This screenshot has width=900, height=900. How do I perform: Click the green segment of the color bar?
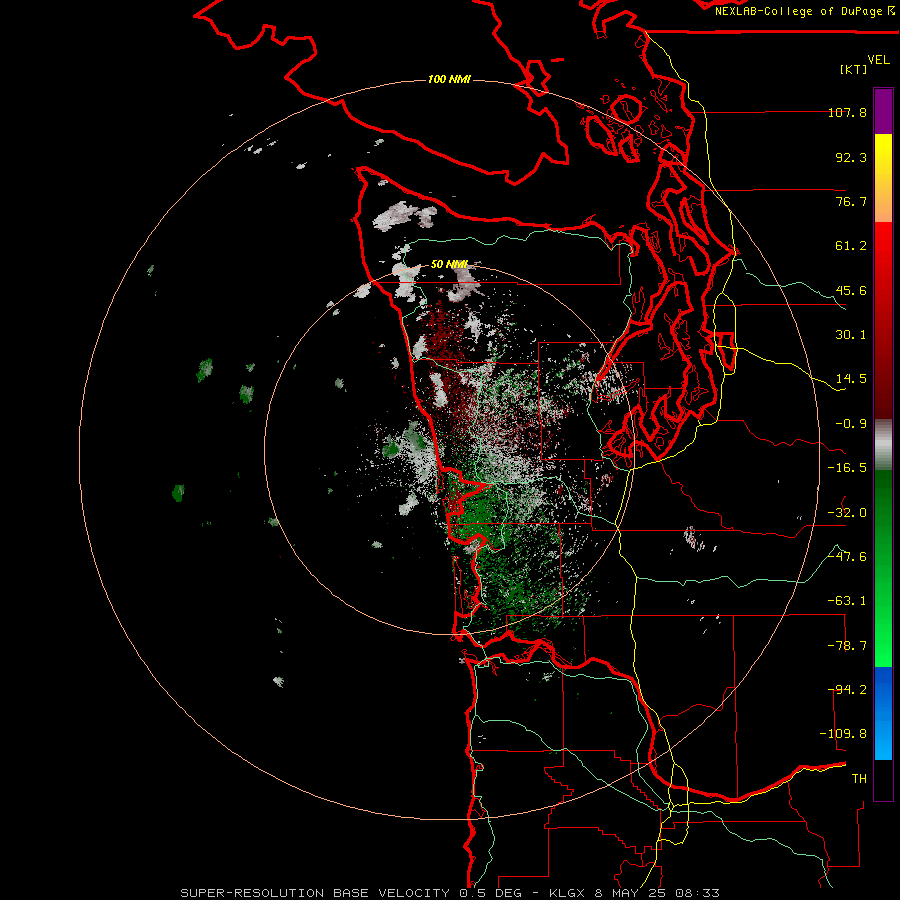pos(883,568)
